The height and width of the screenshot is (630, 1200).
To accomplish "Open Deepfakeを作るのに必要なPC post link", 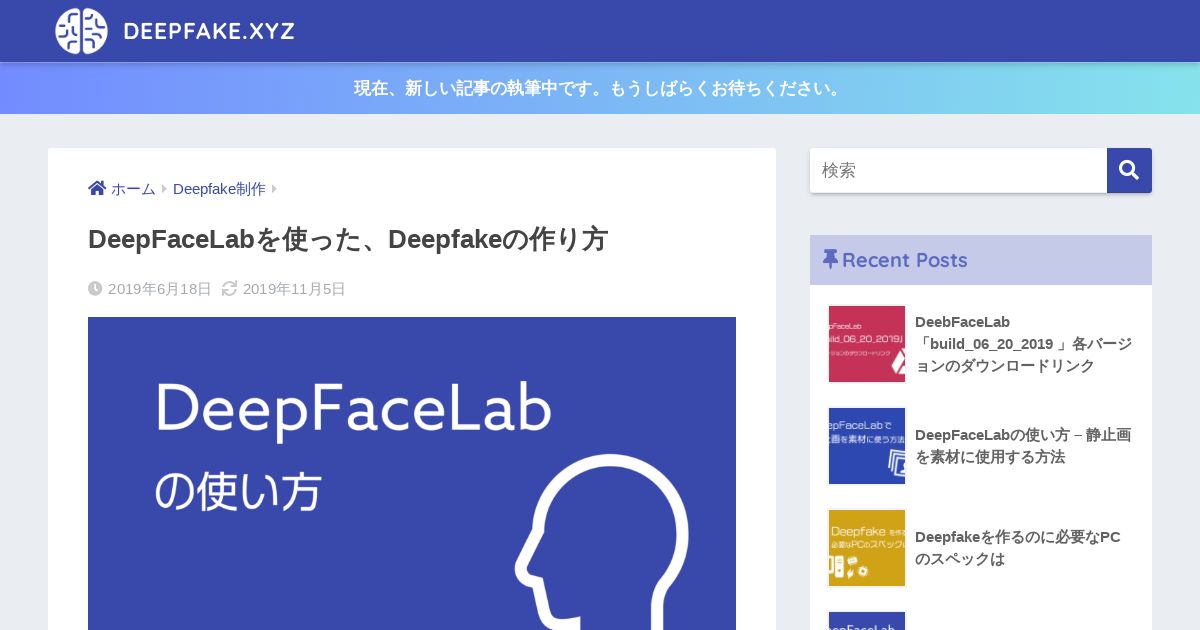I will (1018, 548).
